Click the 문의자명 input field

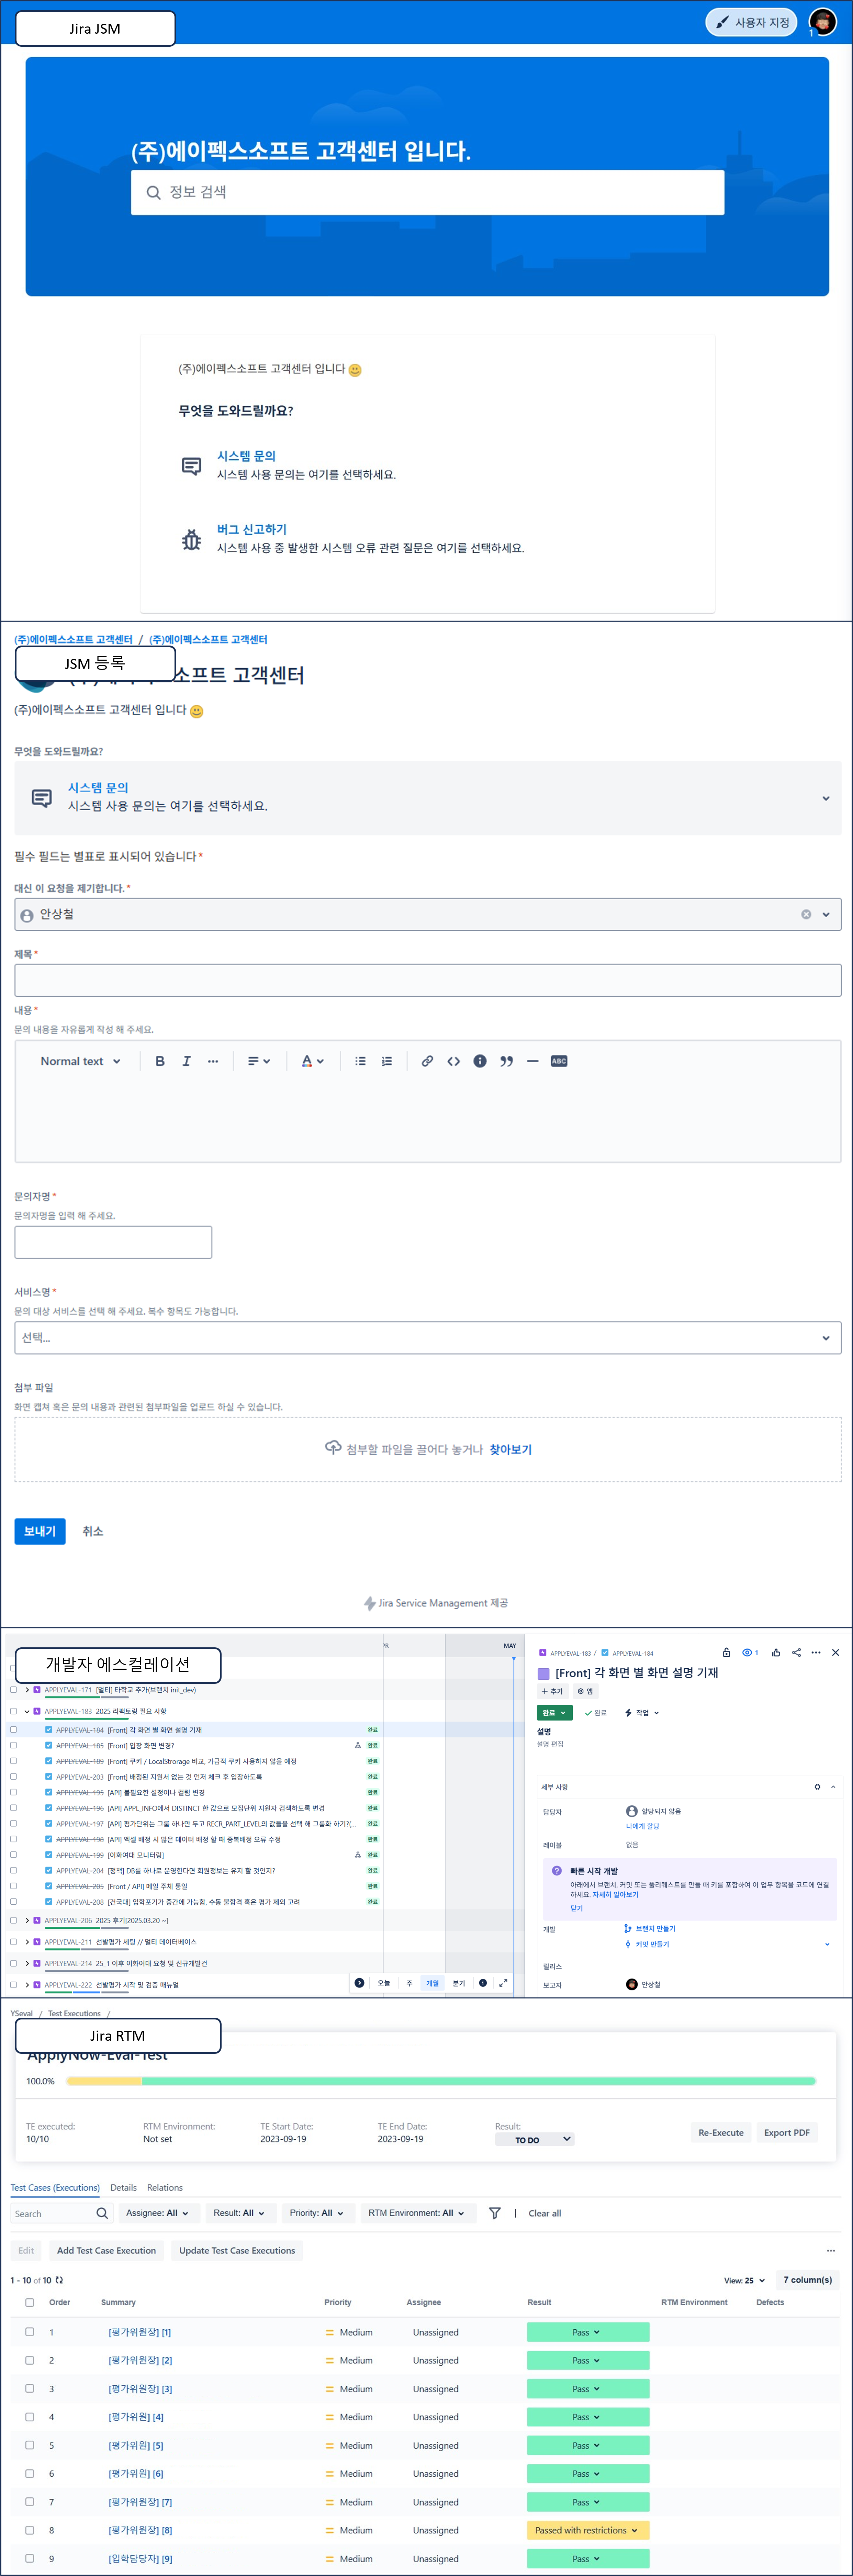click(113, 1242)
